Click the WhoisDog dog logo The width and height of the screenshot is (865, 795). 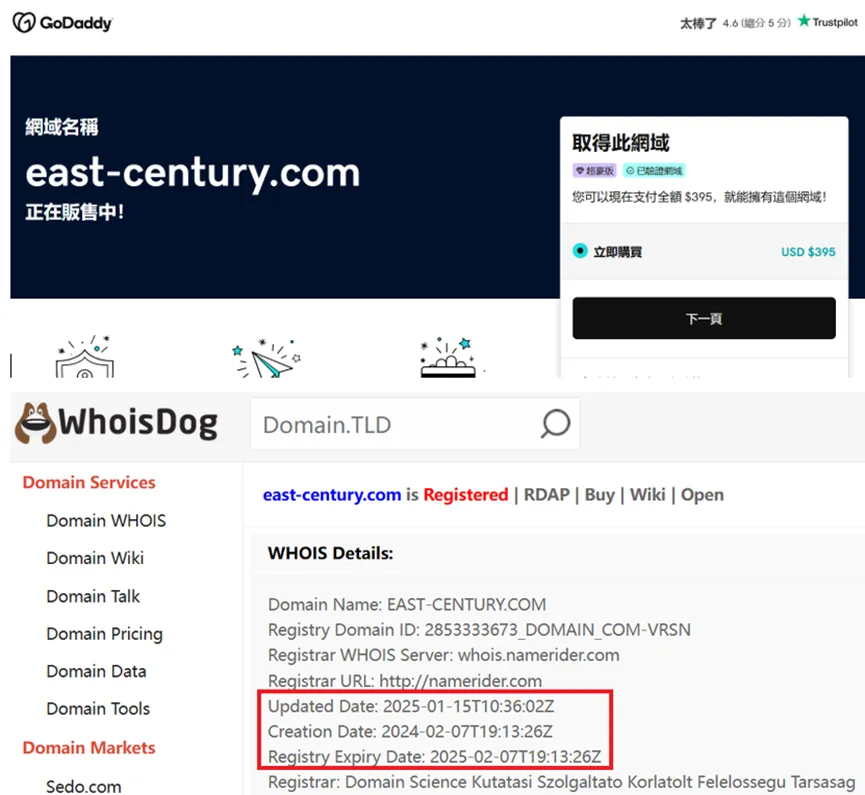pos(35,423)
